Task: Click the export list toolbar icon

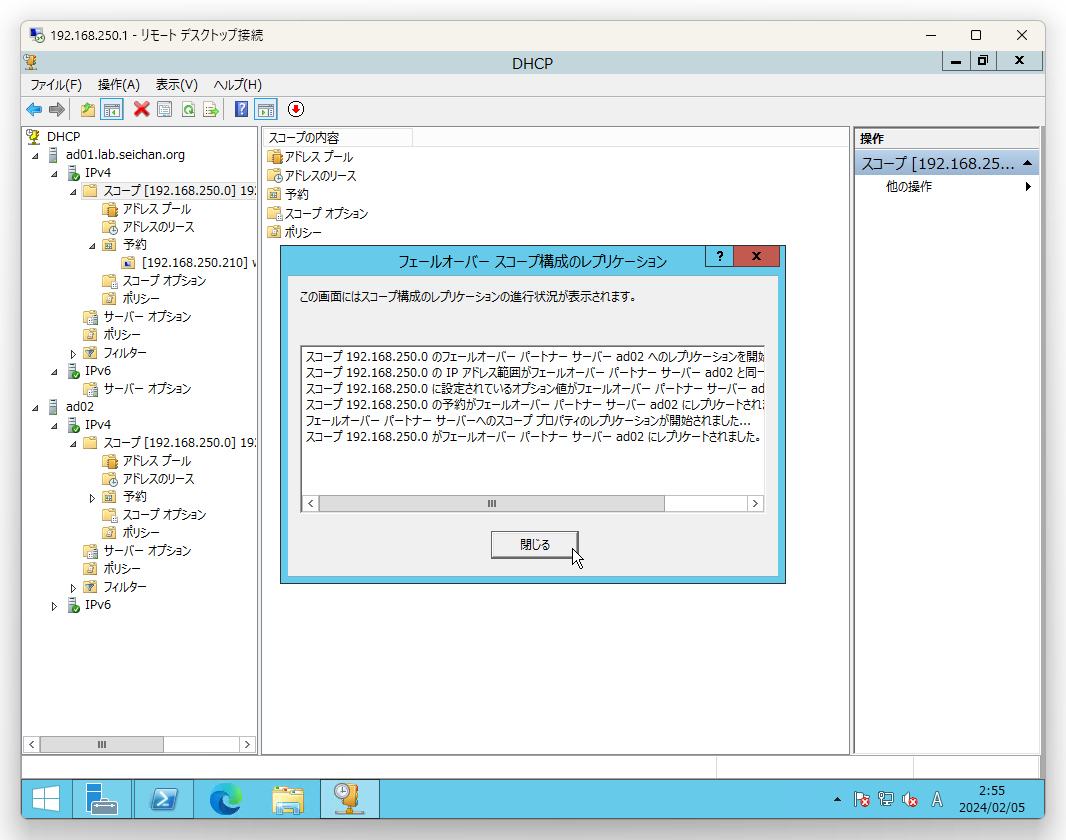Action: (x=211, y=109)
